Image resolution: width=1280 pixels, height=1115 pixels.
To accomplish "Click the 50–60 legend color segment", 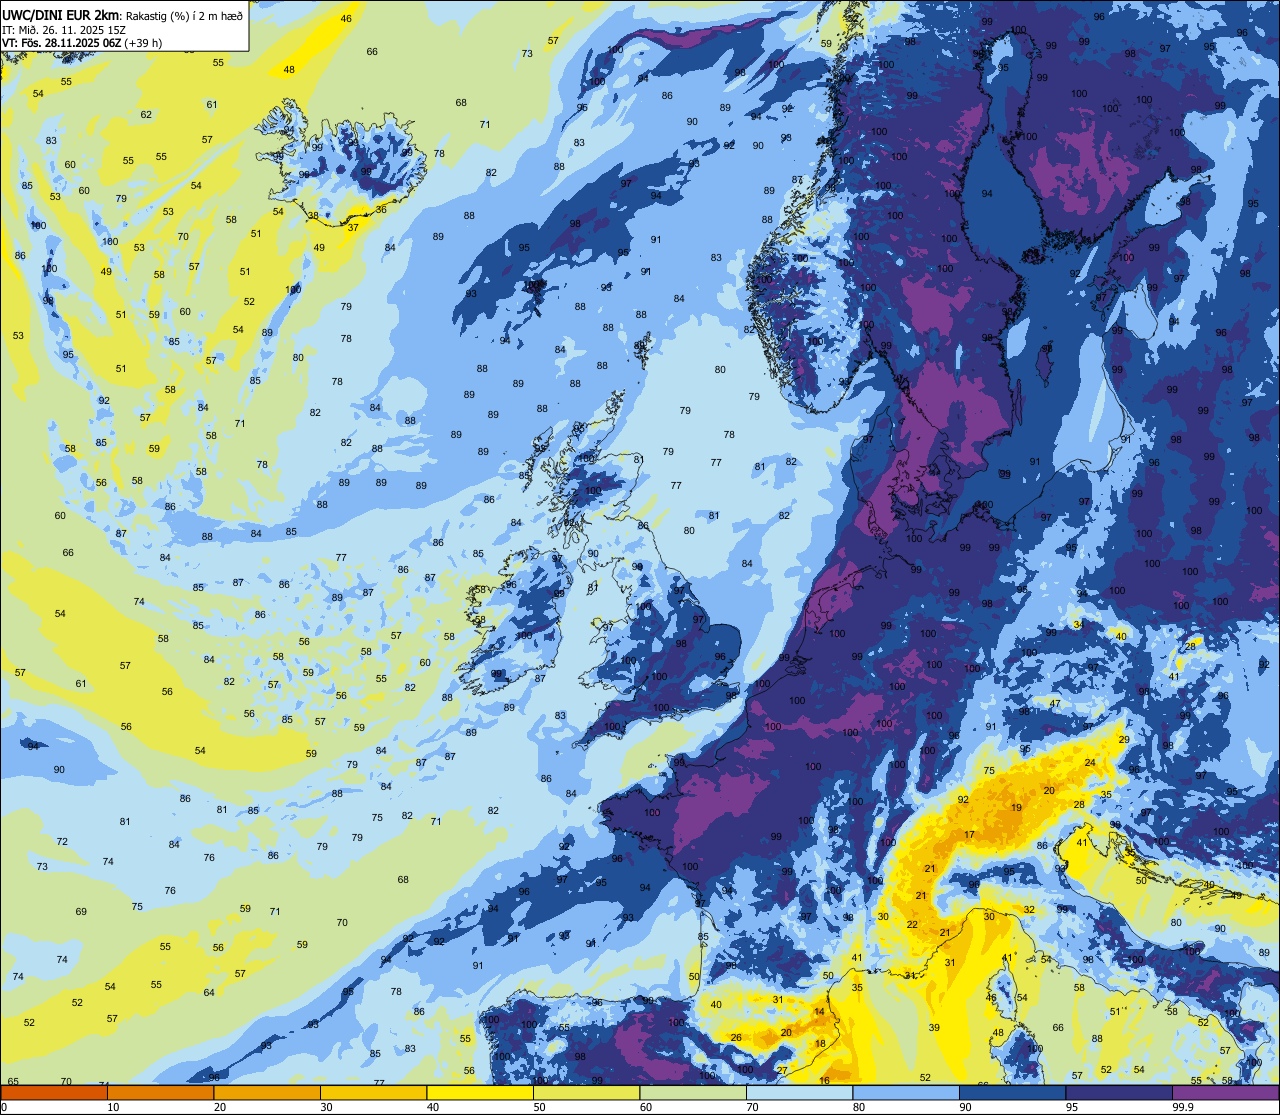I will 586,1092.
